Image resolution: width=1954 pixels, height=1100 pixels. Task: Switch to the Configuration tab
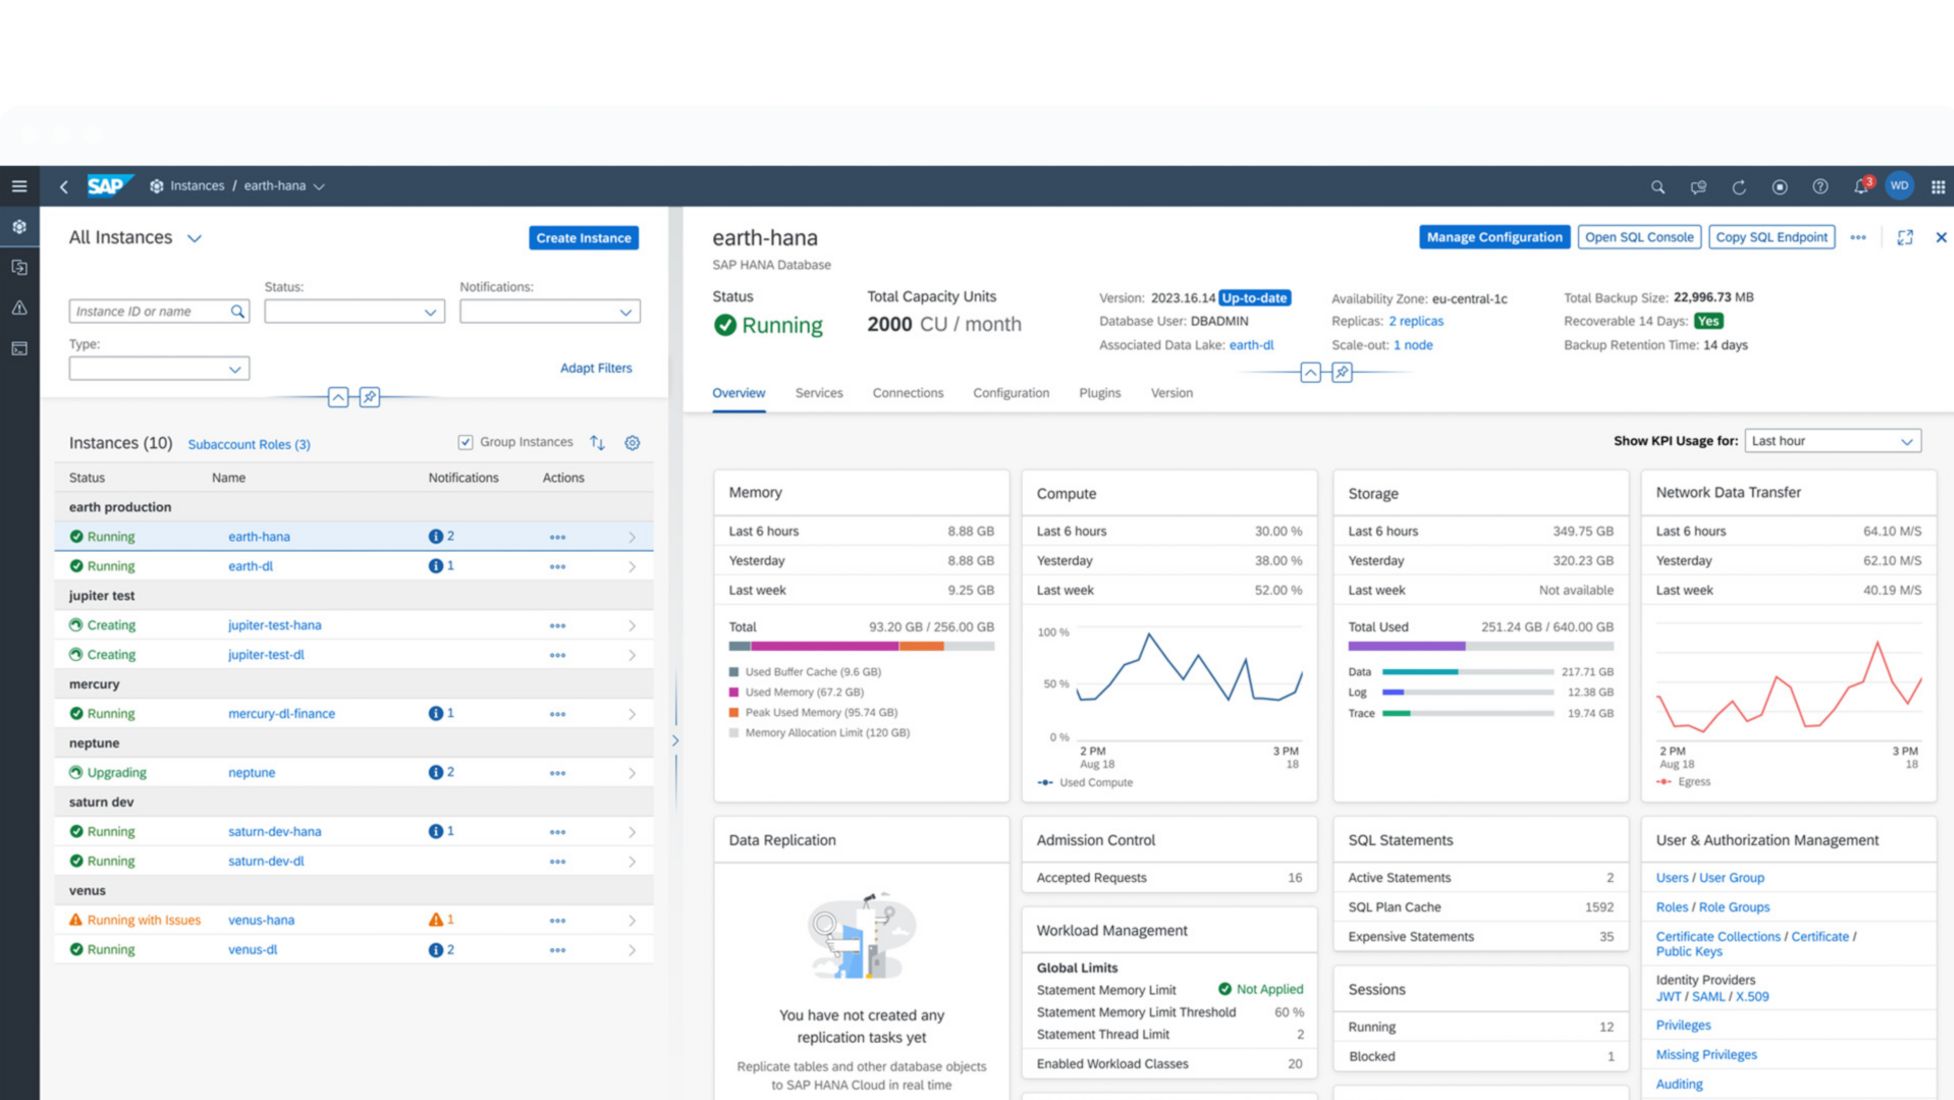1010,393
